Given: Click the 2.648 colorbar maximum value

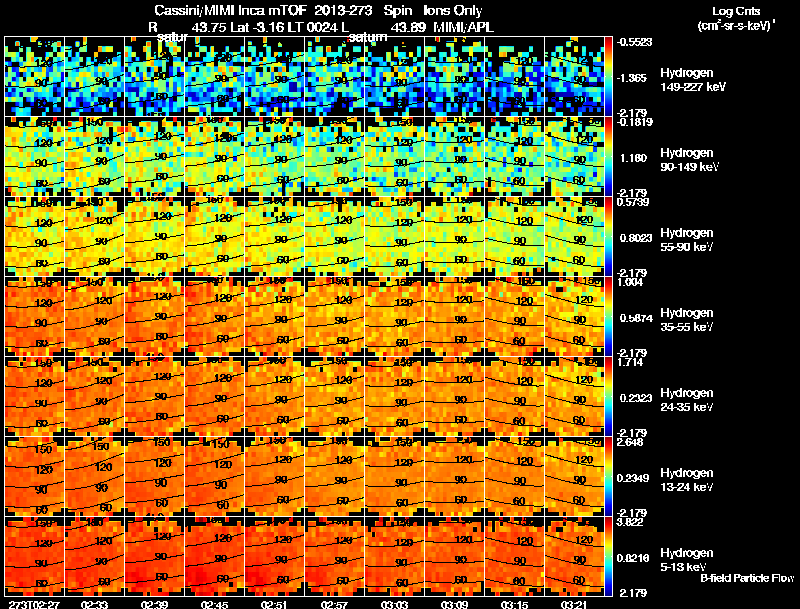Looking at the screenshot, I should [630, 442].
